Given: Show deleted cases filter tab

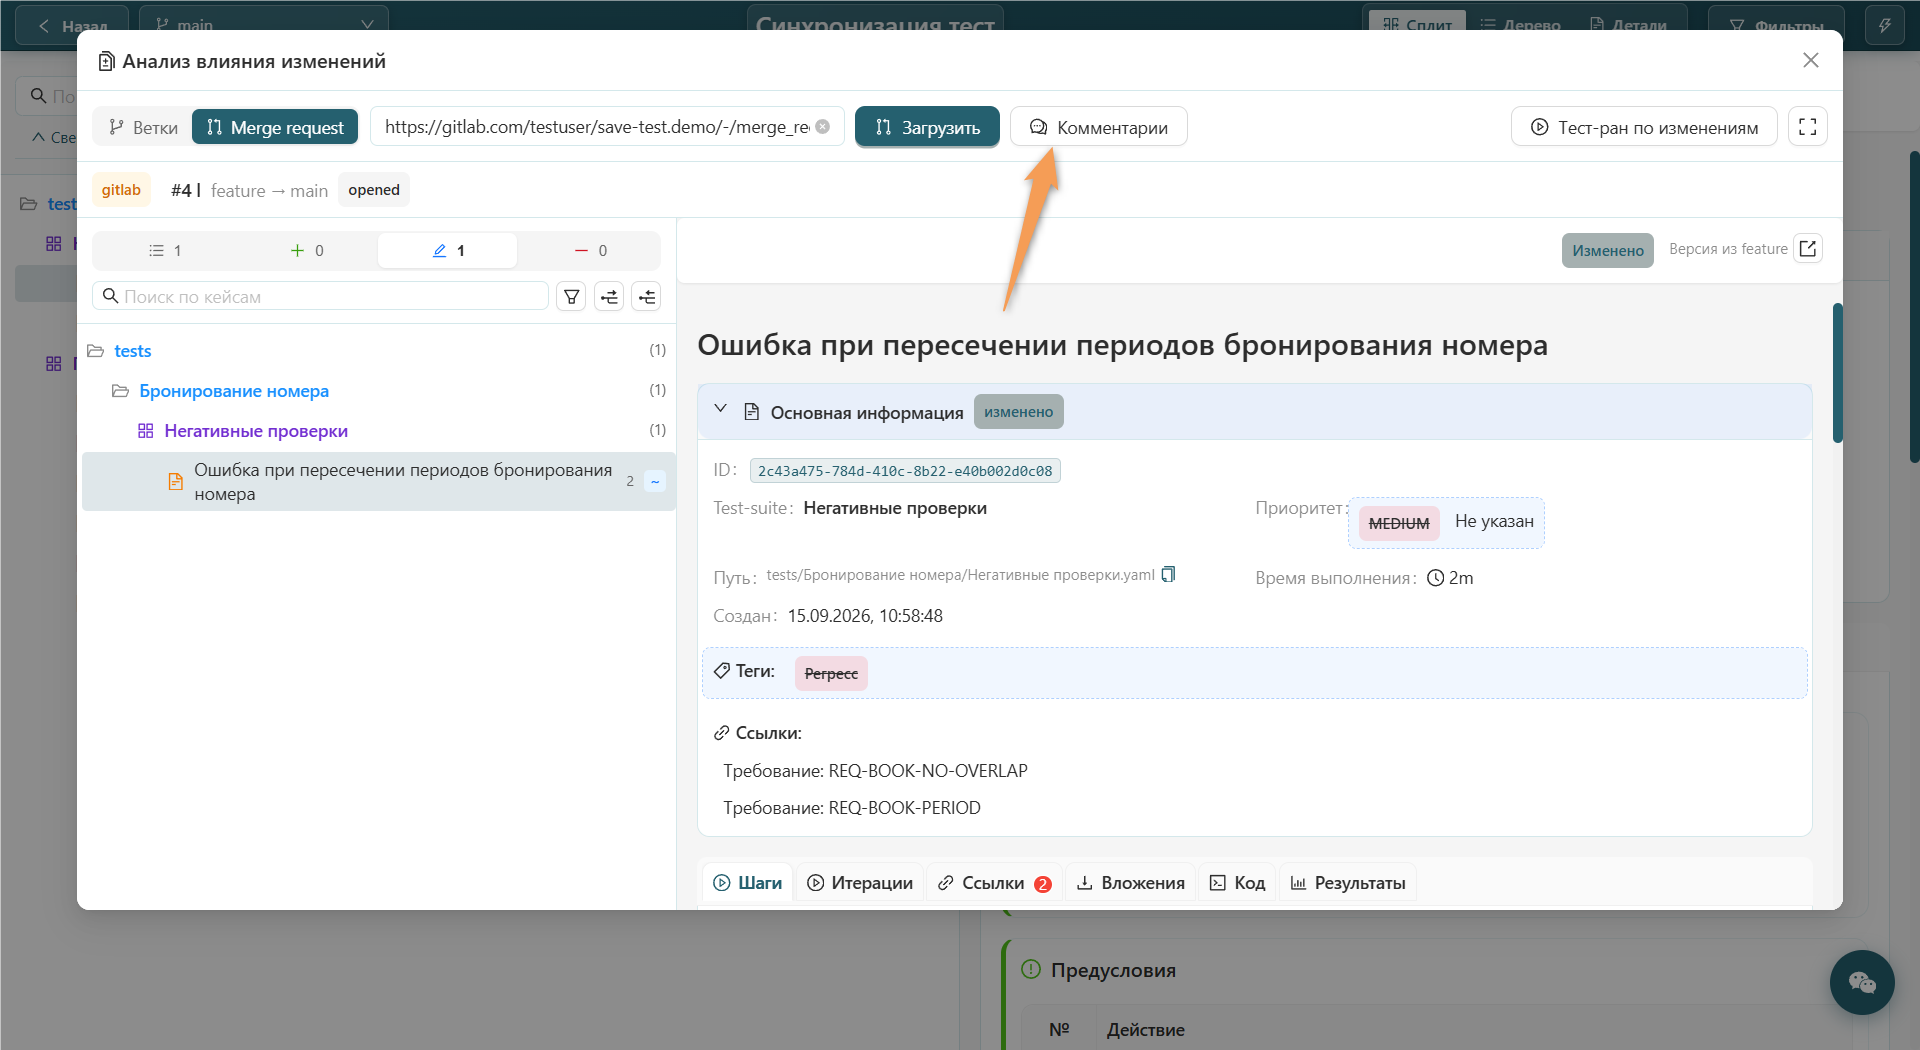Looking at the screenshot, I should click(590, 250).
